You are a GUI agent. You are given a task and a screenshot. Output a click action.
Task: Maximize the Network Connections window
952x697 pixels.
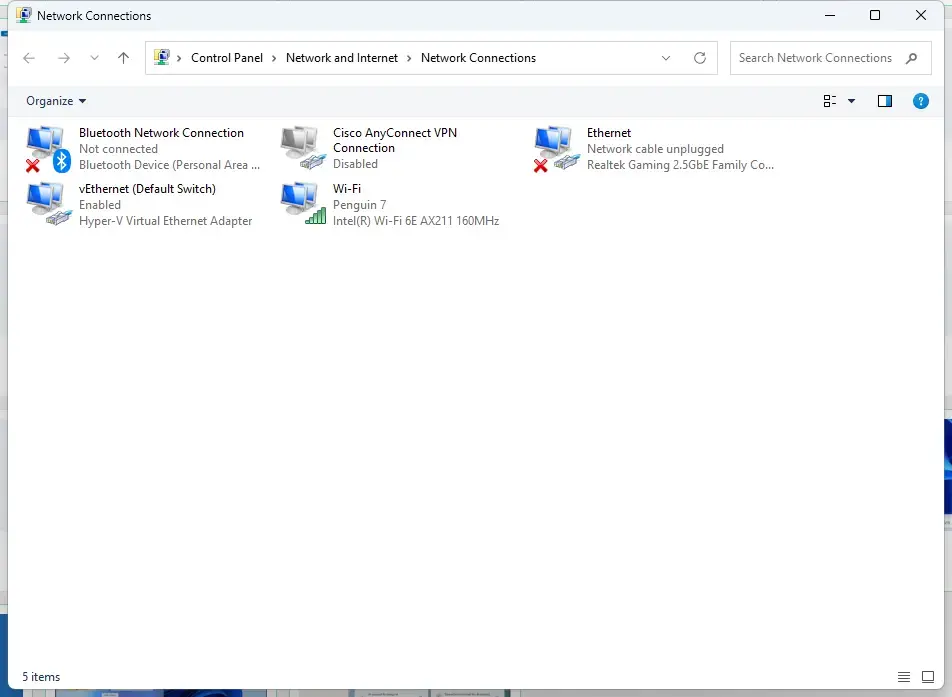pyautogui.click(x=875, y=15)
